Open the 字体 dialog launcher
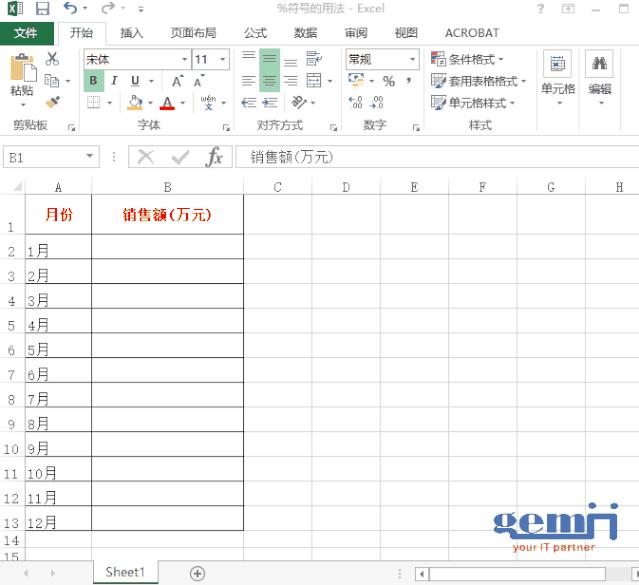This screenshot has height=585, width=639. [x=227, y=128]
